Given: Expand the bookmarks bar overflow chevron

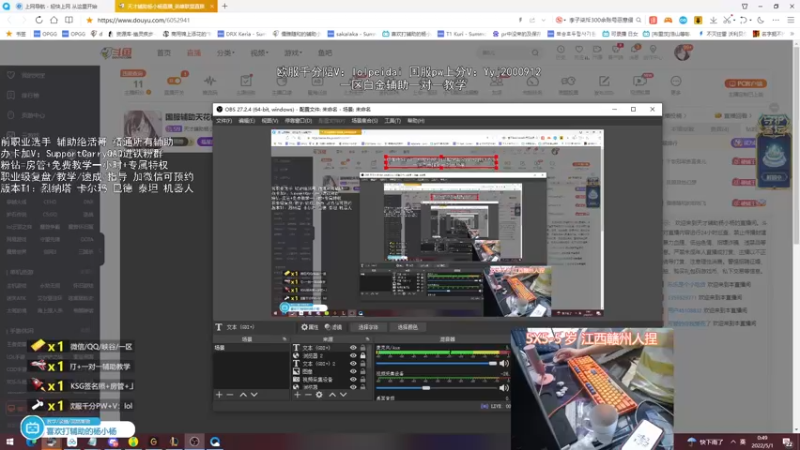Looking at the screenshot, I should [792, 34].
